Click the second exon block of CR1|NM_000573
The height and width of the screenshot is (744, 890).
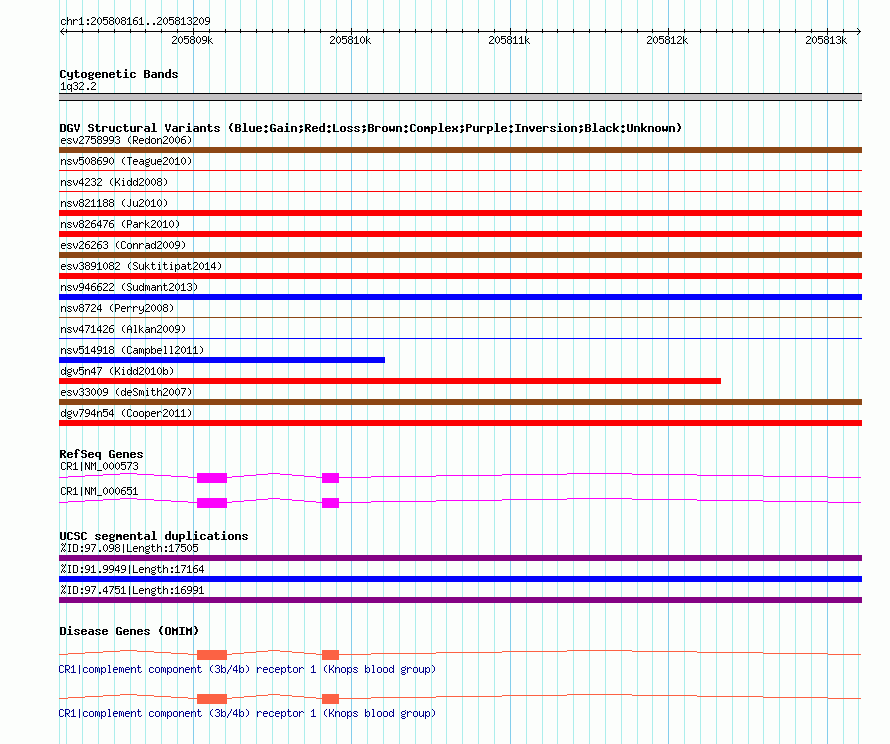point(330,478)
